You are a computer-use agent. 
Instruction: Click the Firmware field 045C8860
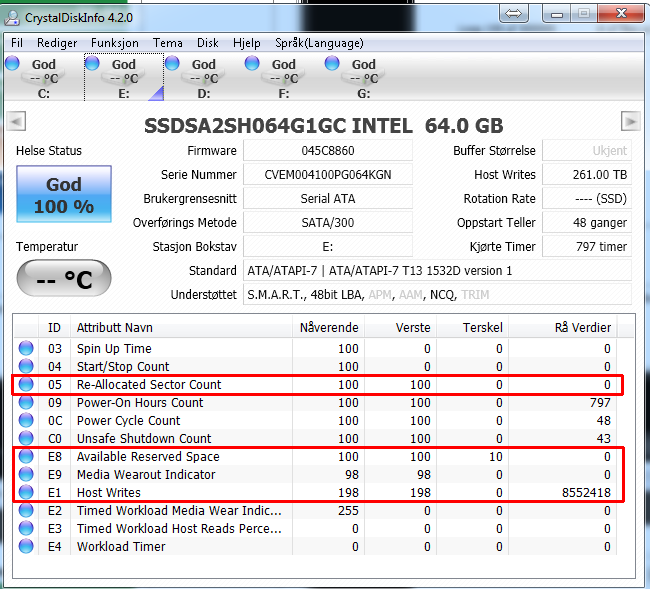click(x=327, y=150)
